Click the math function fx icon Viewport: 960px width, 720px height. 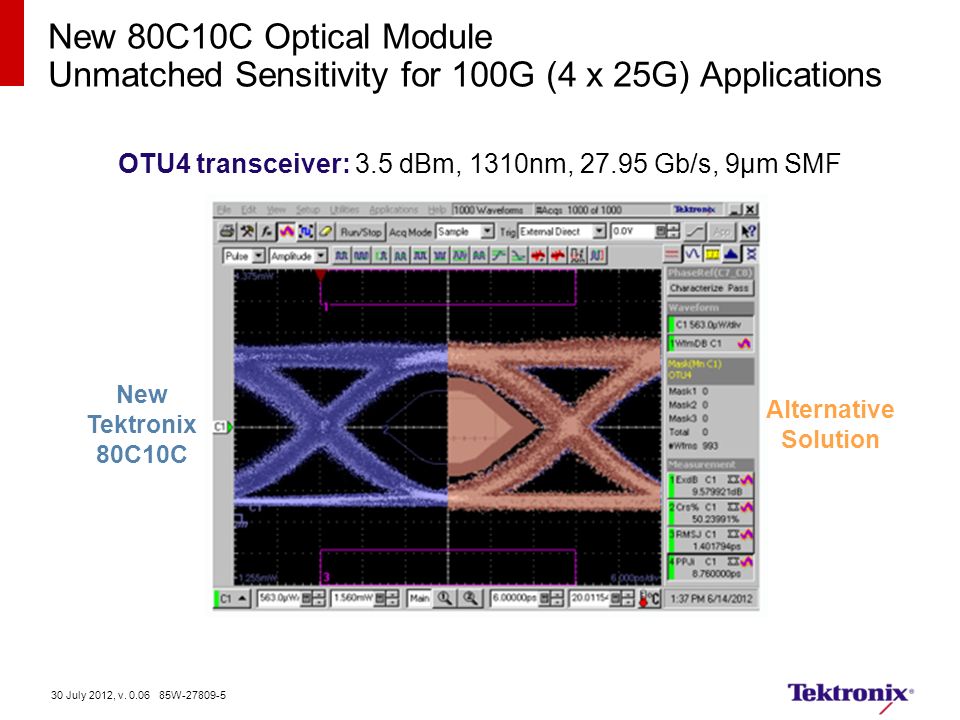(x=266, y=231)
